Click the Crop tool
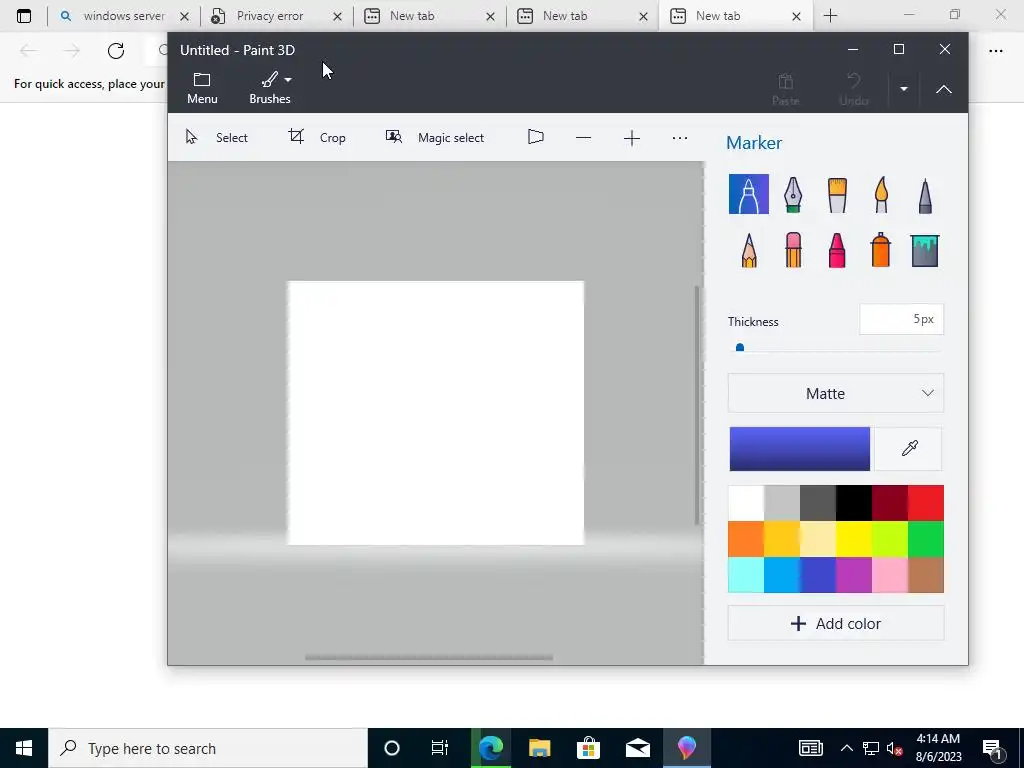Image resolution: width=1024 pixels, height=768 pixels. [x=317, y=137]
